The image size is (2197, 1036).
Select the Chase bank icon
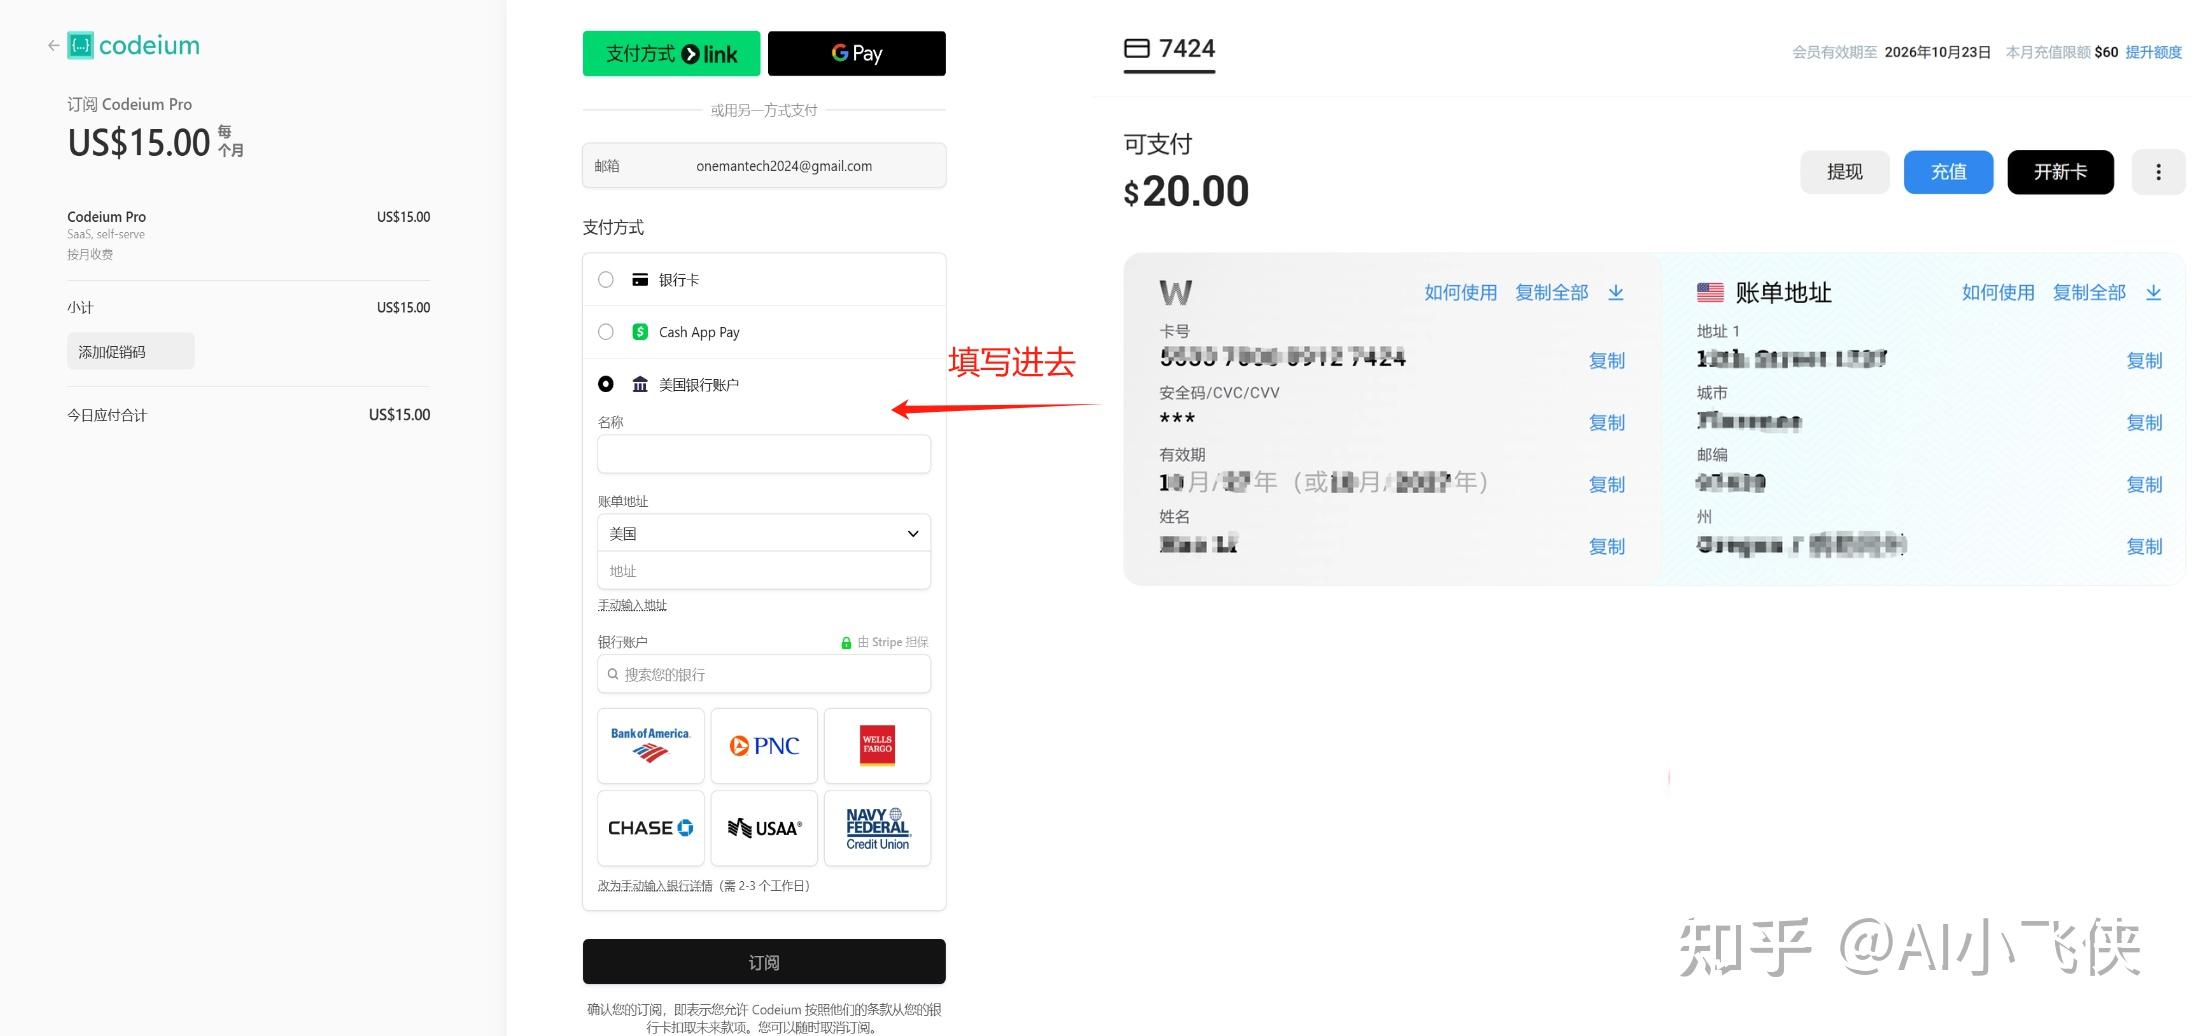tap(650, 827)
